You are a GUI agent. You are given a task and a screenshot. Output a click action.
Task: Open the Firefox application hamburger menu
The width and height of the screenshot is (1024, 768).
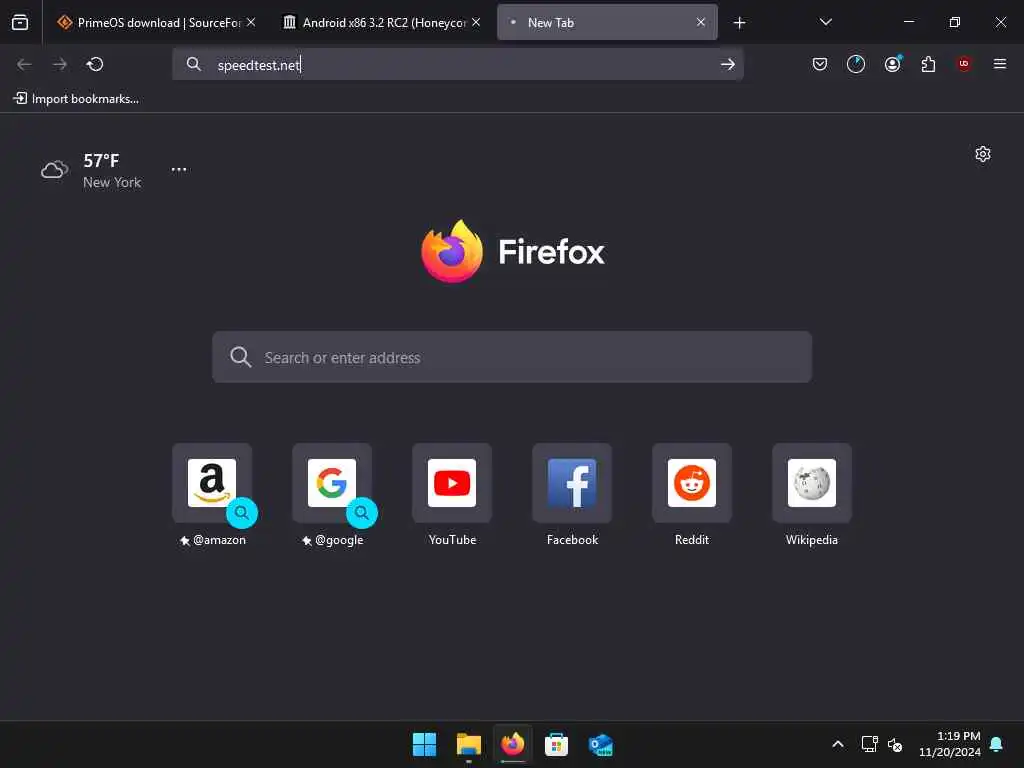(x=1000, y=64)
